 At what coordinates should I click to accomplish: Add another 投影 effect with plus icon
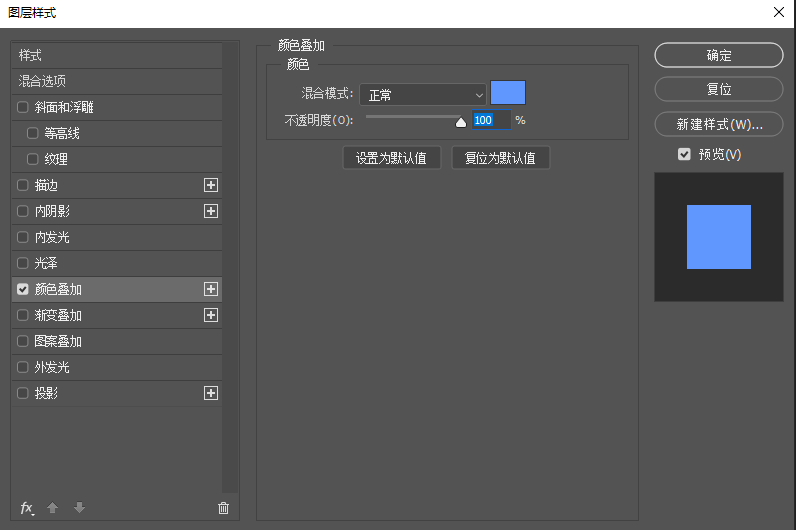[211, 393]
